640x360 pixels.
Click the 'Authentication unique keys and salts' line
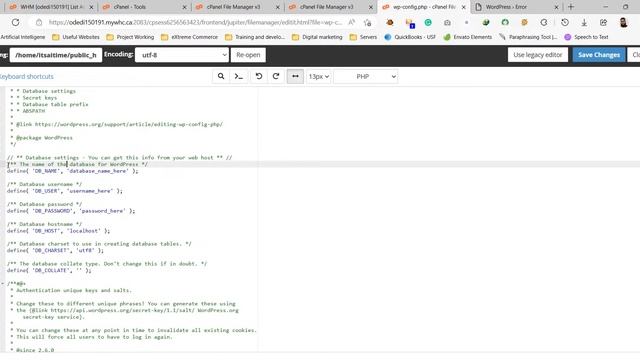click(71, 291)
